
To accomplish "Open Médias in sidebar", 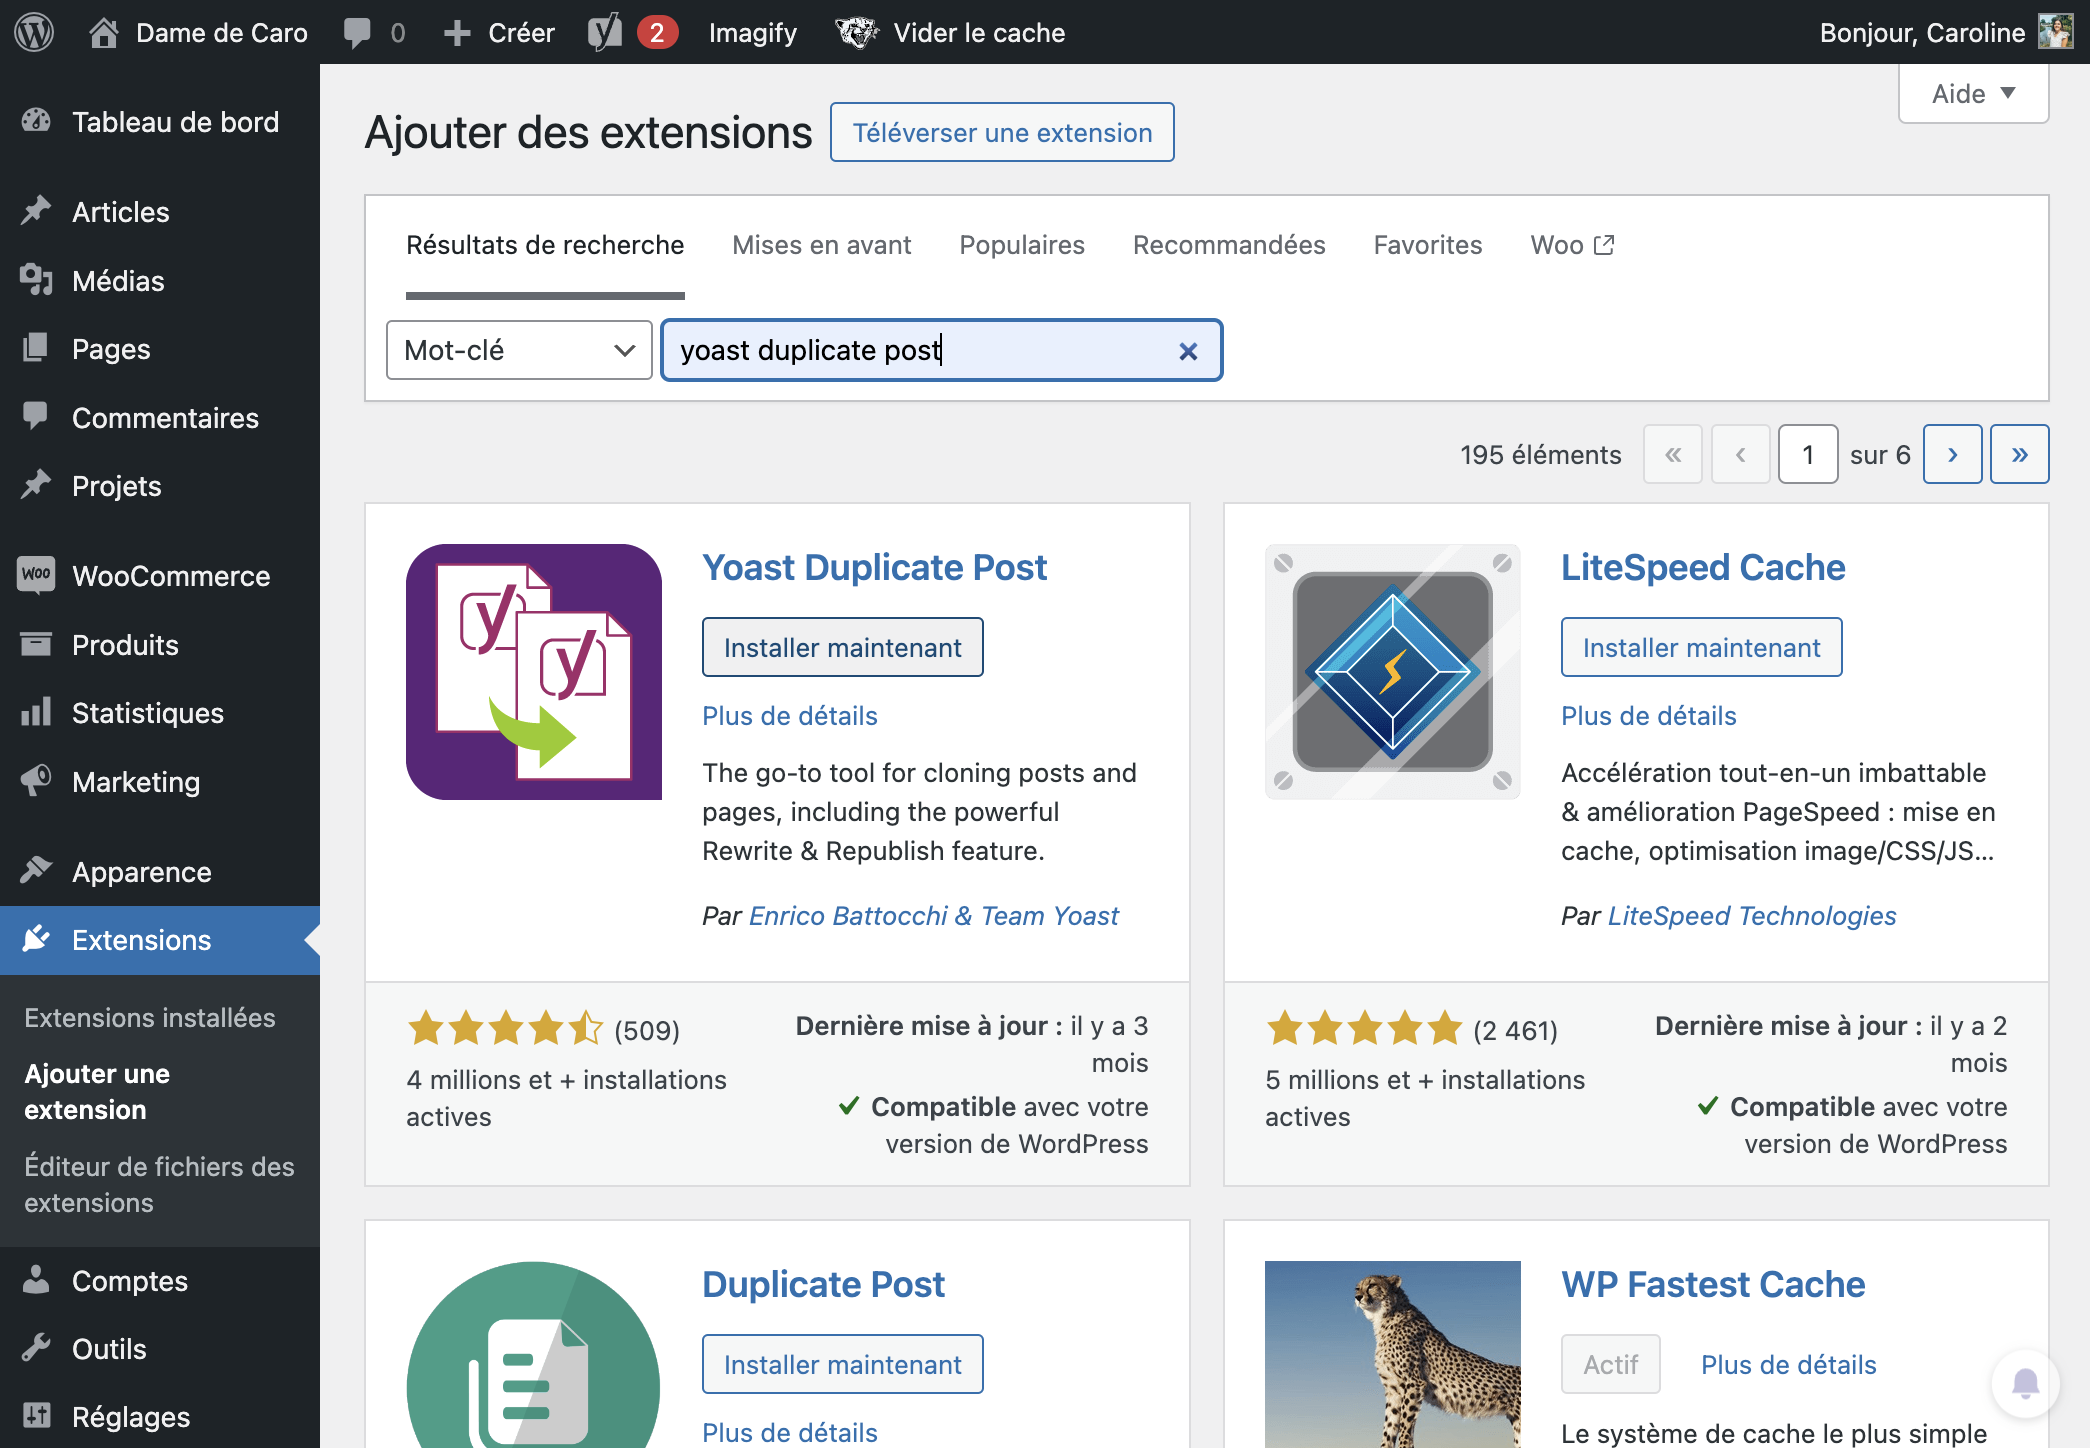I will [160, 281].
